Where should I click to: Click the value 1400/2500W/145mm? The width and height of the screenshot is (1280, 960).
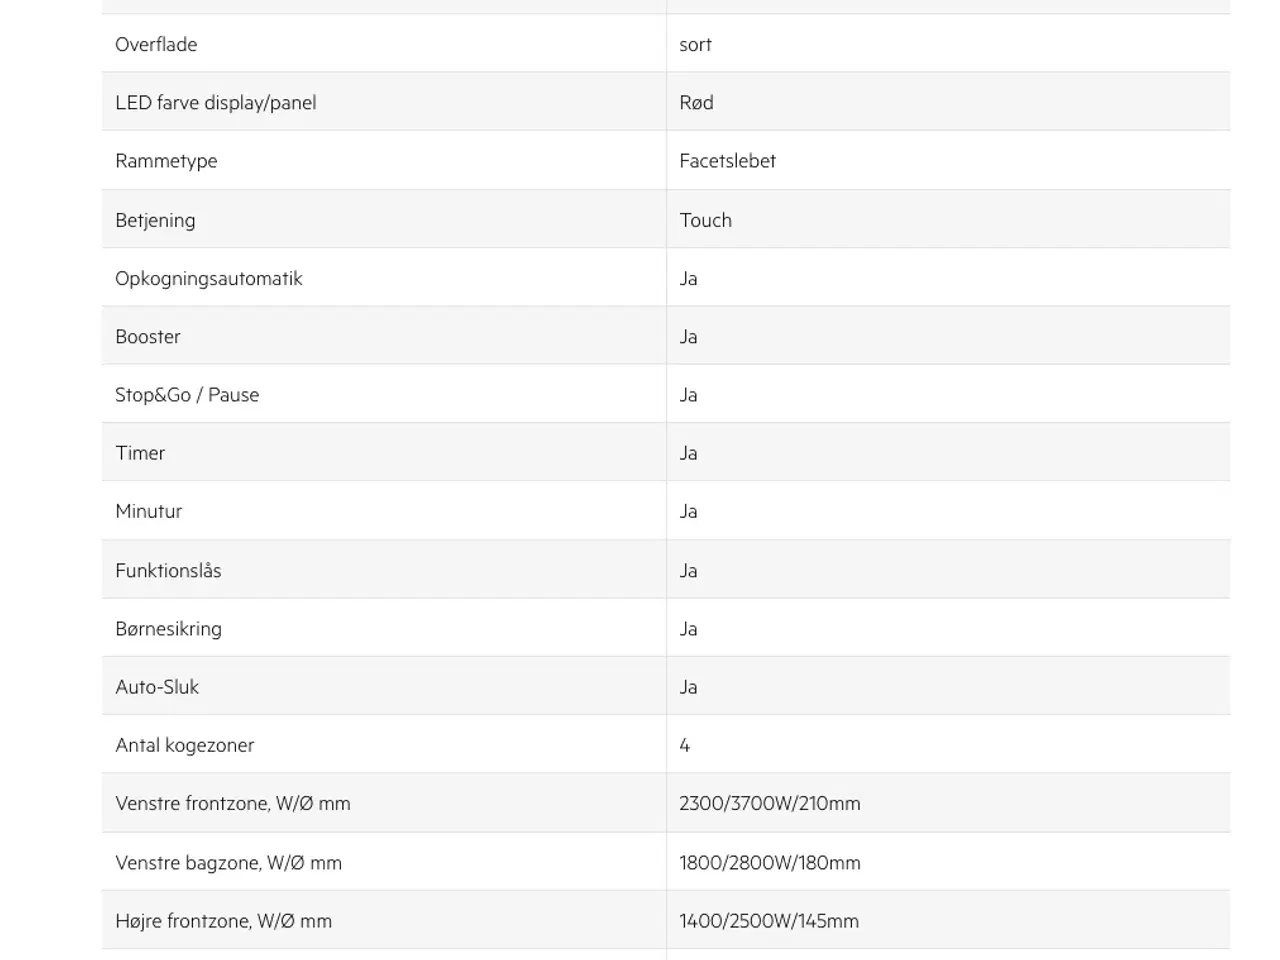[x=768, y=921]
